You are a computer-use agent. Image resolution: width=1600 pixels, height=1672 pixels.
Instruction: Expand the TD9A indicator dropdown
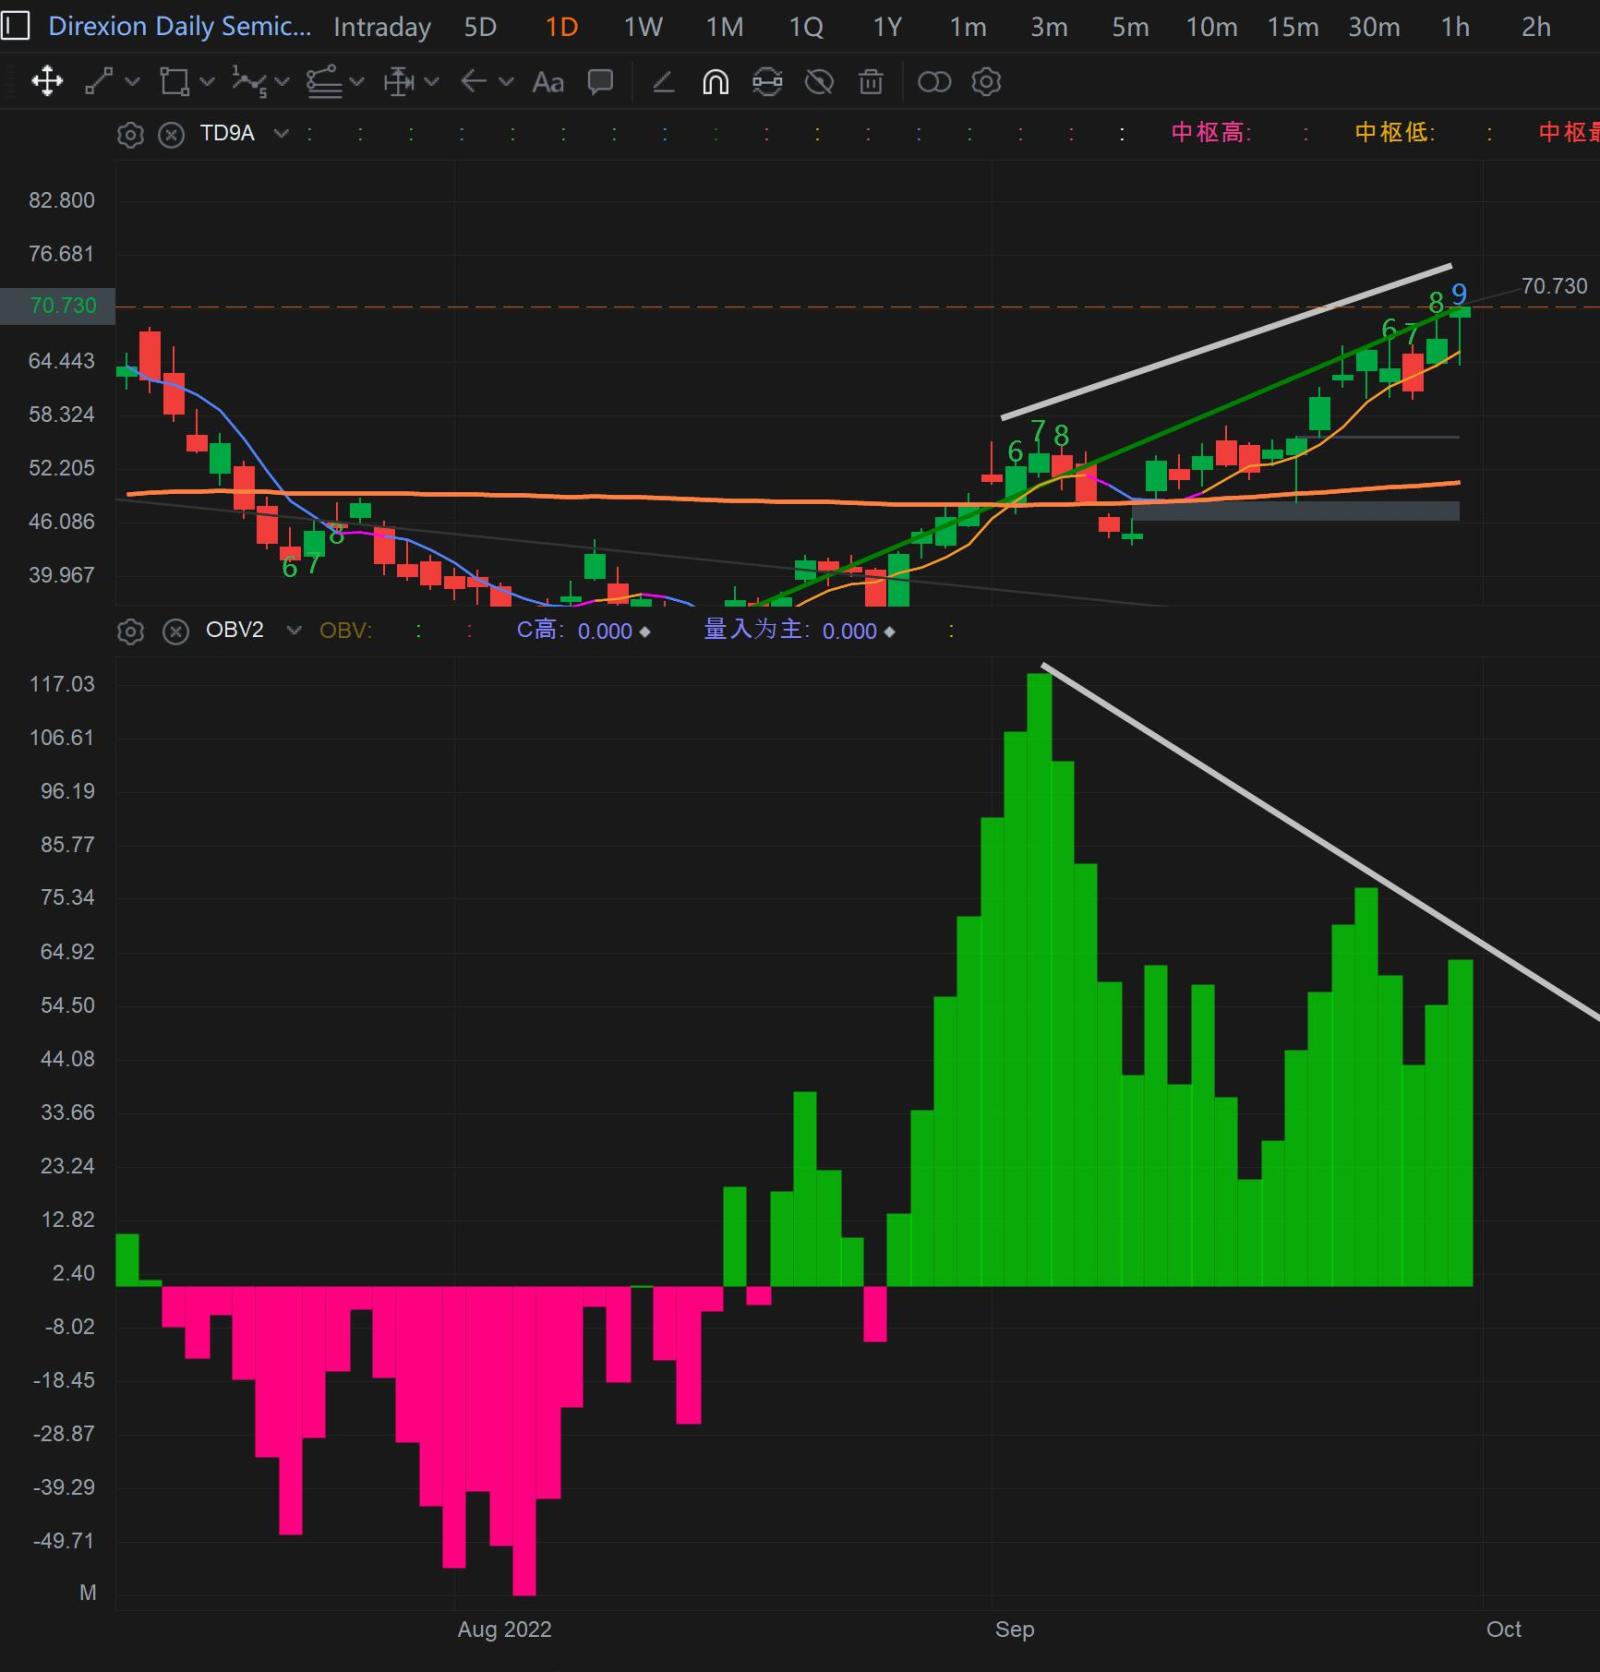tap(281, 133)
